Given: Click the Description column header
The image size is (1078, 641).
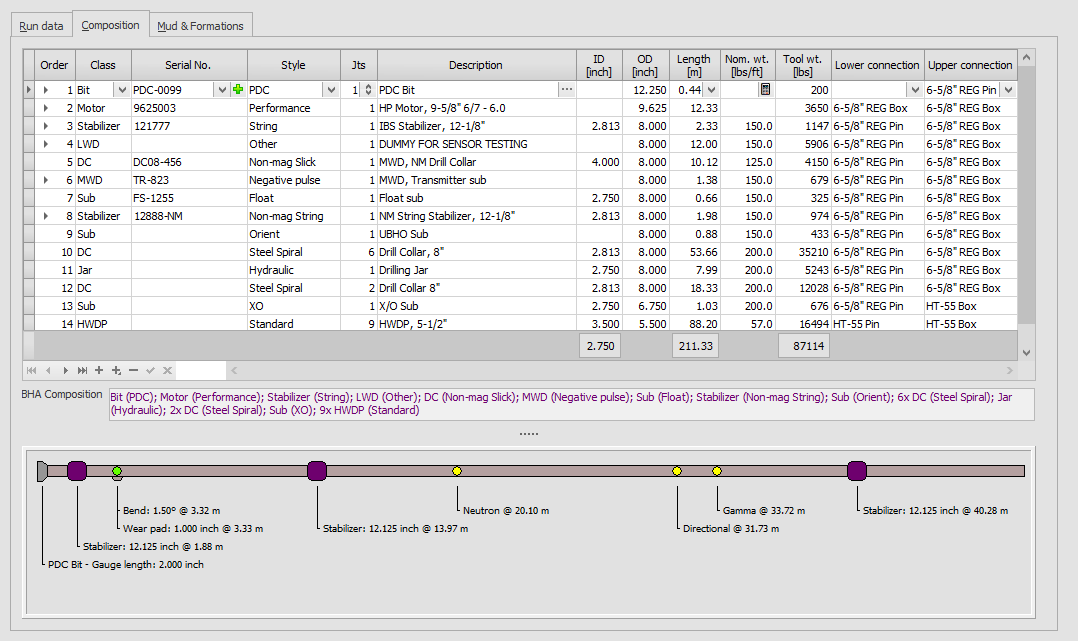Looking at the screenshot, I should pos(476,65).
